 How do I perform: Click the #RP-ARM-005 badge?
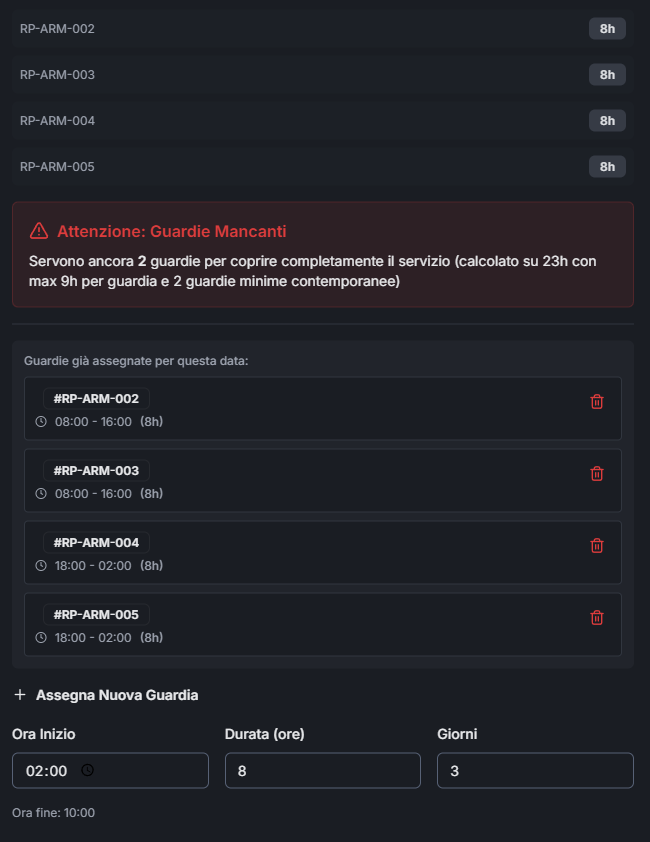click(x=96, y=615)
